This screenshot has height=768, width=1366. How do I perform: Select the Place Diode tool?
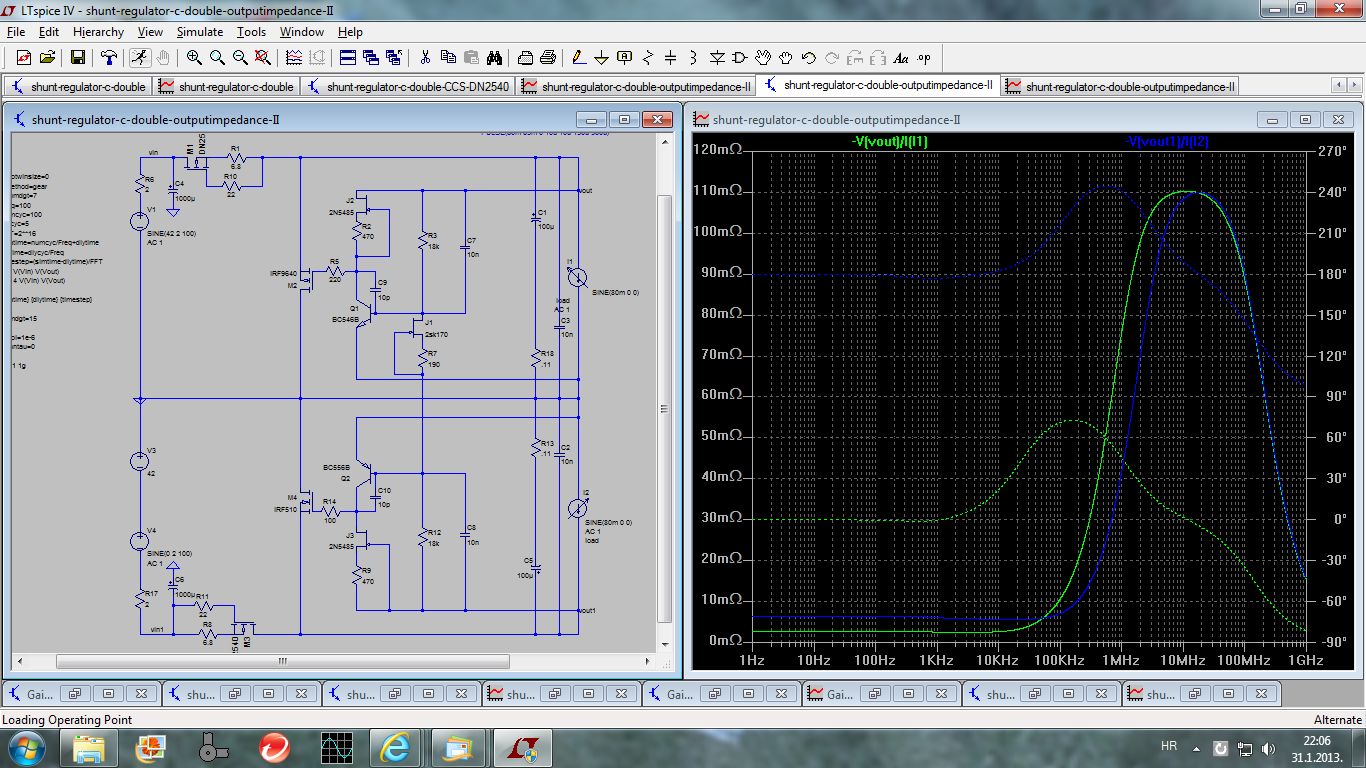[x=717, y=58]
